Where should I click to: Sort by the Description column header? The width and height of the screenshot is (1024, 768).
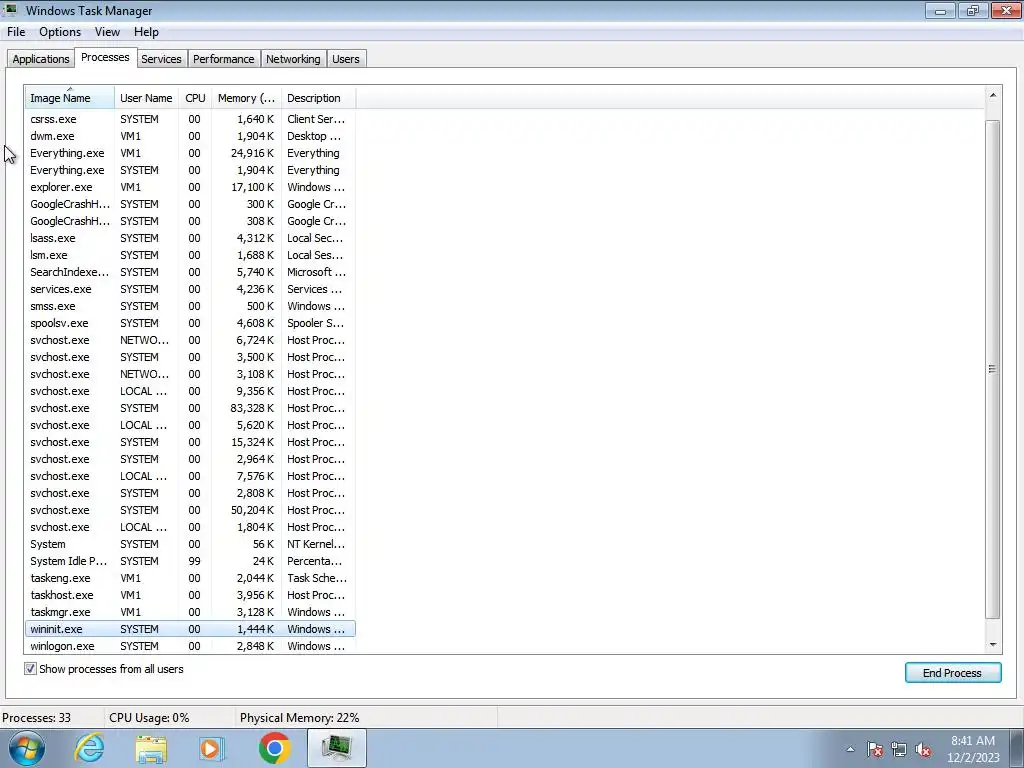318,98
